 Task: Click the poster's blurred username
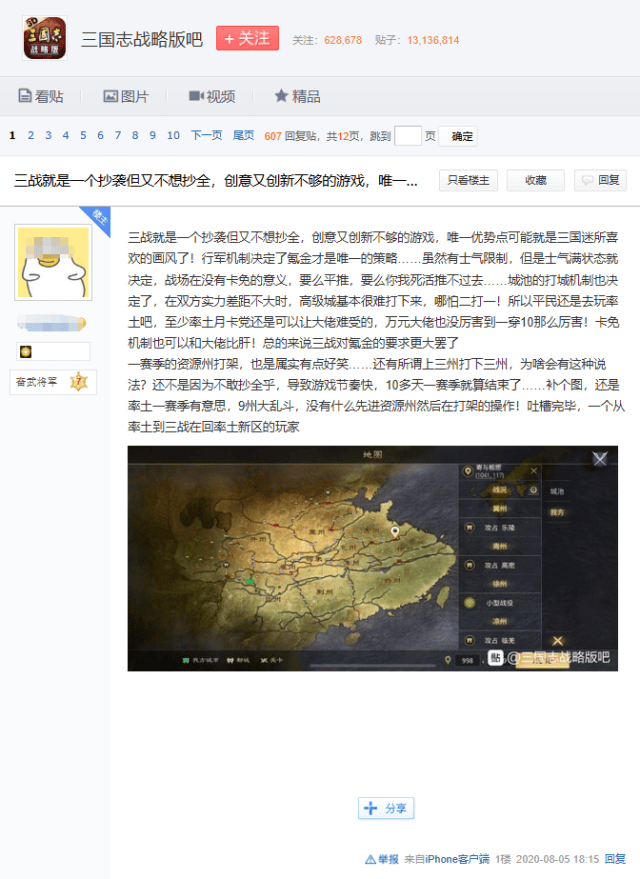pyautogui.click(x=52, y=323)
